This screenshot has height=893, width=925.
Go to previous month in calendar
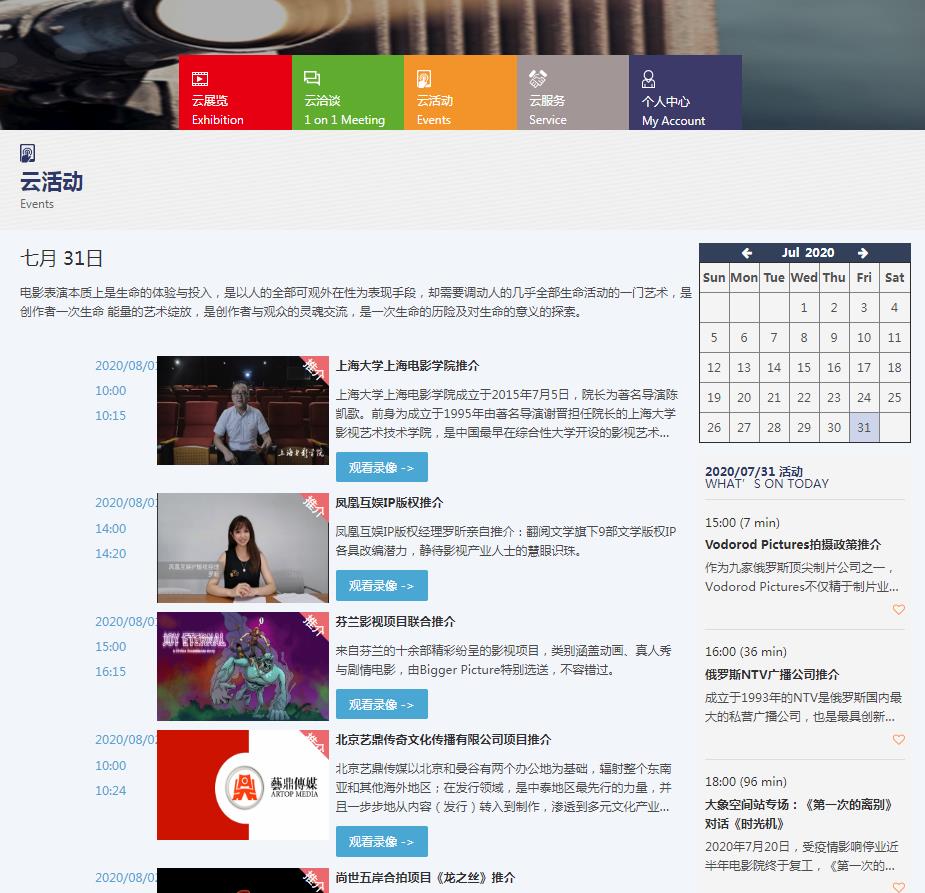click(x=746, y=253)
